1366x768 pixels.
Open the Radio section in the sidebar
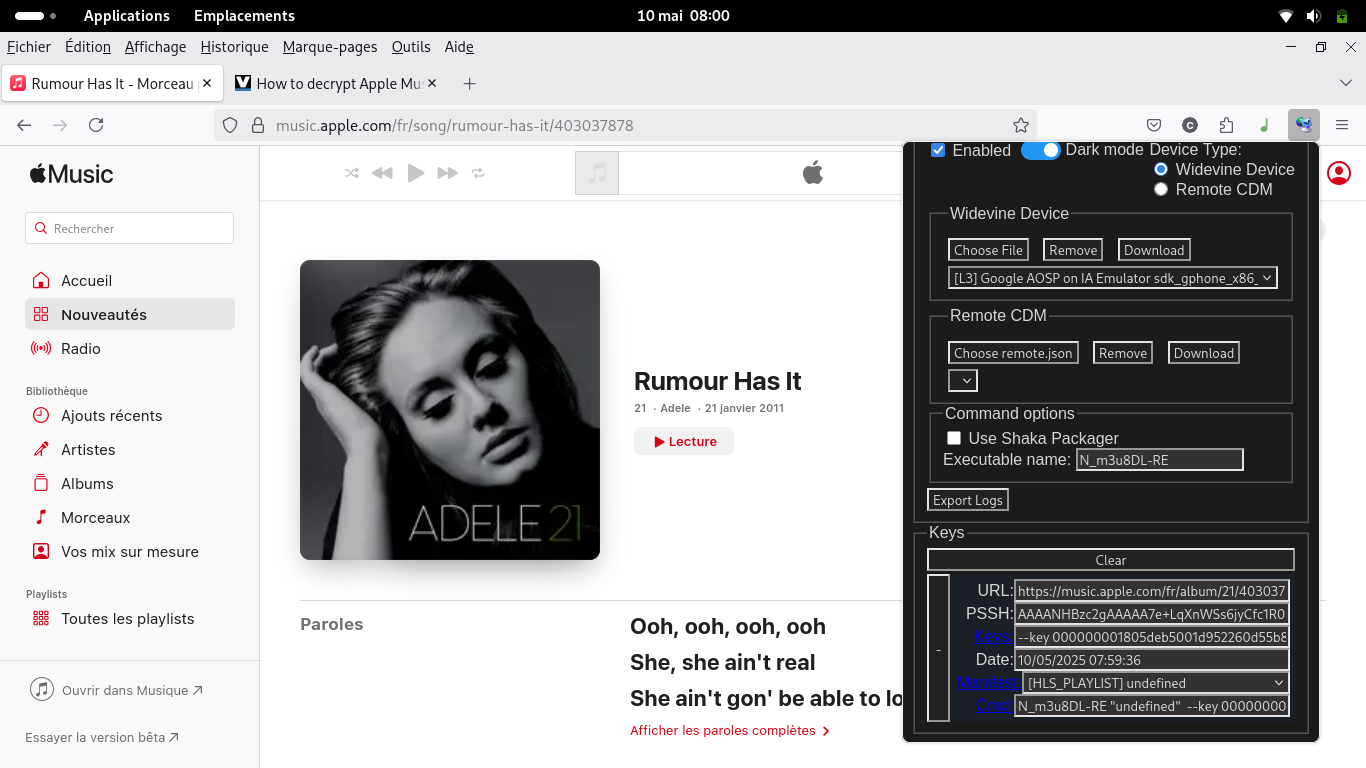point(80,349)
